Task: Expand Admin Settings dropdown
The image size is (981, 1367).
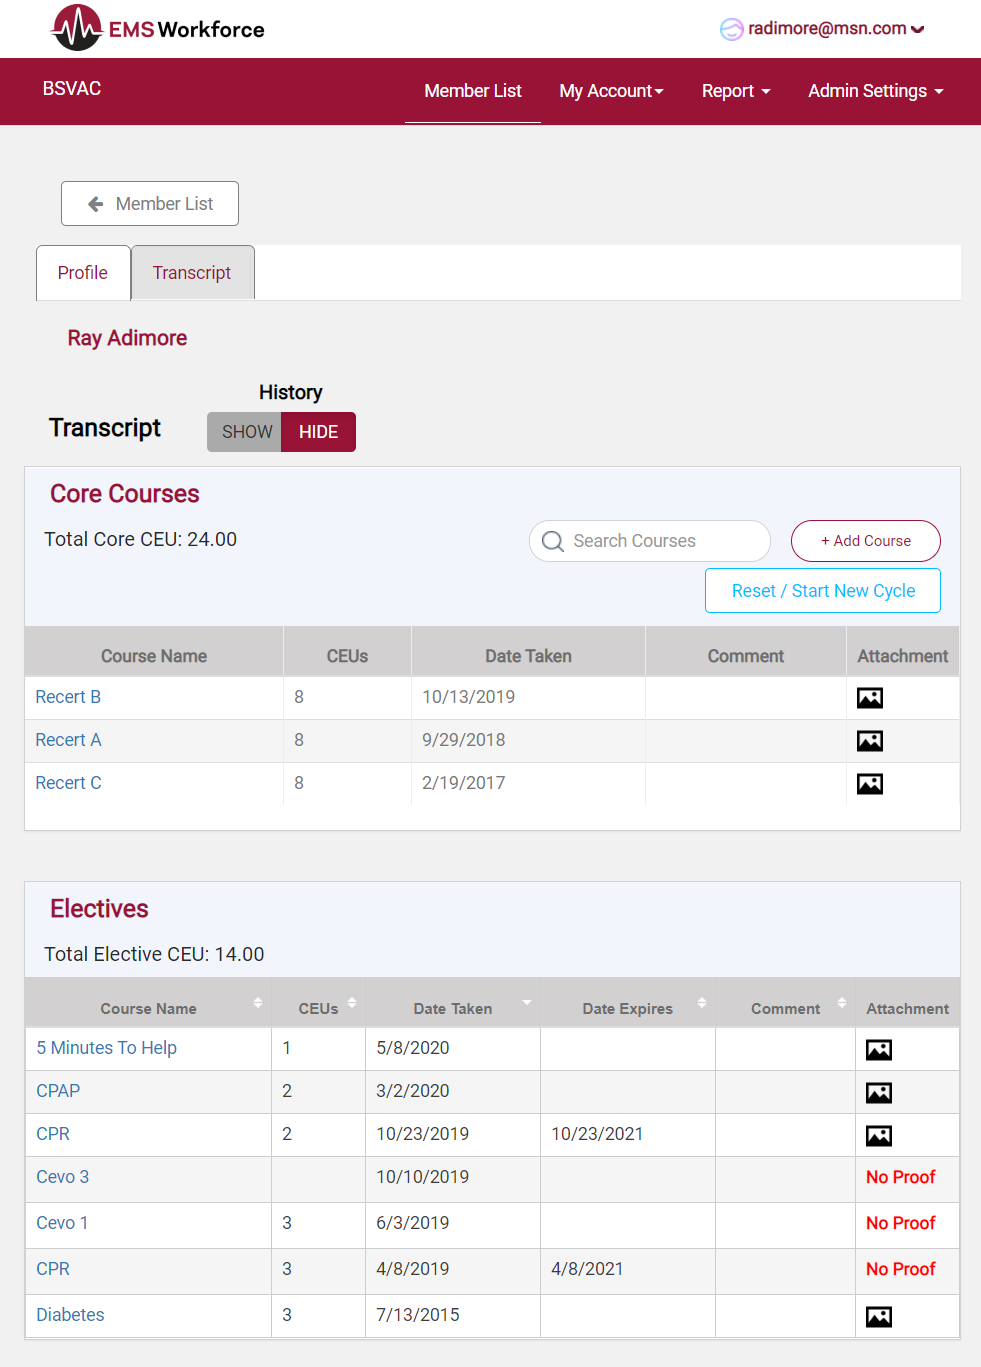Action: point(875,91)
